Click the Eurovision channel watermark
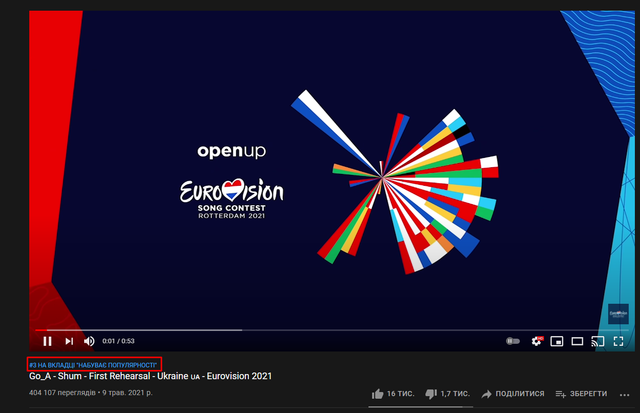The height and width of the screenshot is (413, 640). 618,314
